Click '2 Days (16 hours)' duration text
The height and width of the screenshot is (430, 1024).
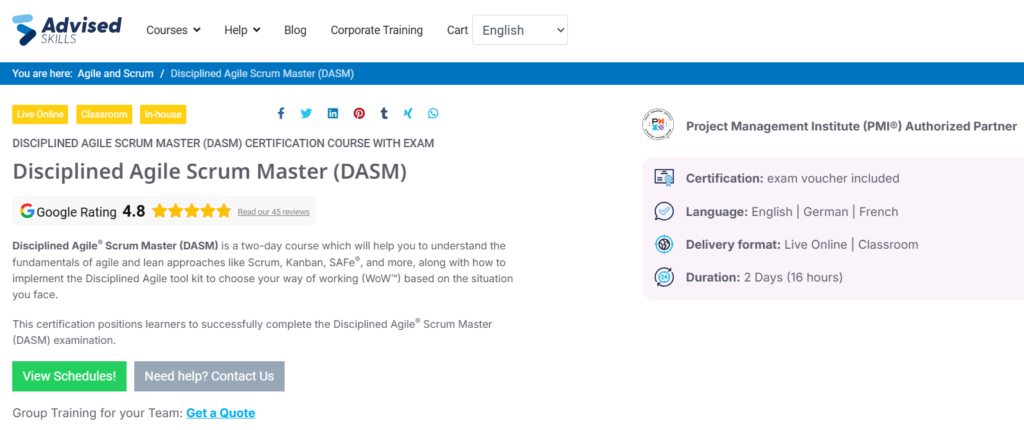(793, 277)
